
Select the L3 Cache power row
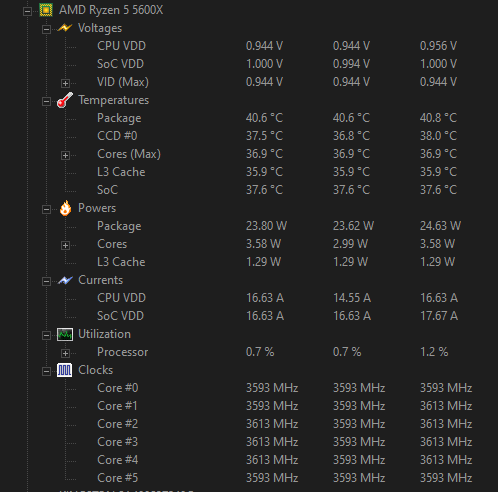pyautogui.click(x=121, y=262)
